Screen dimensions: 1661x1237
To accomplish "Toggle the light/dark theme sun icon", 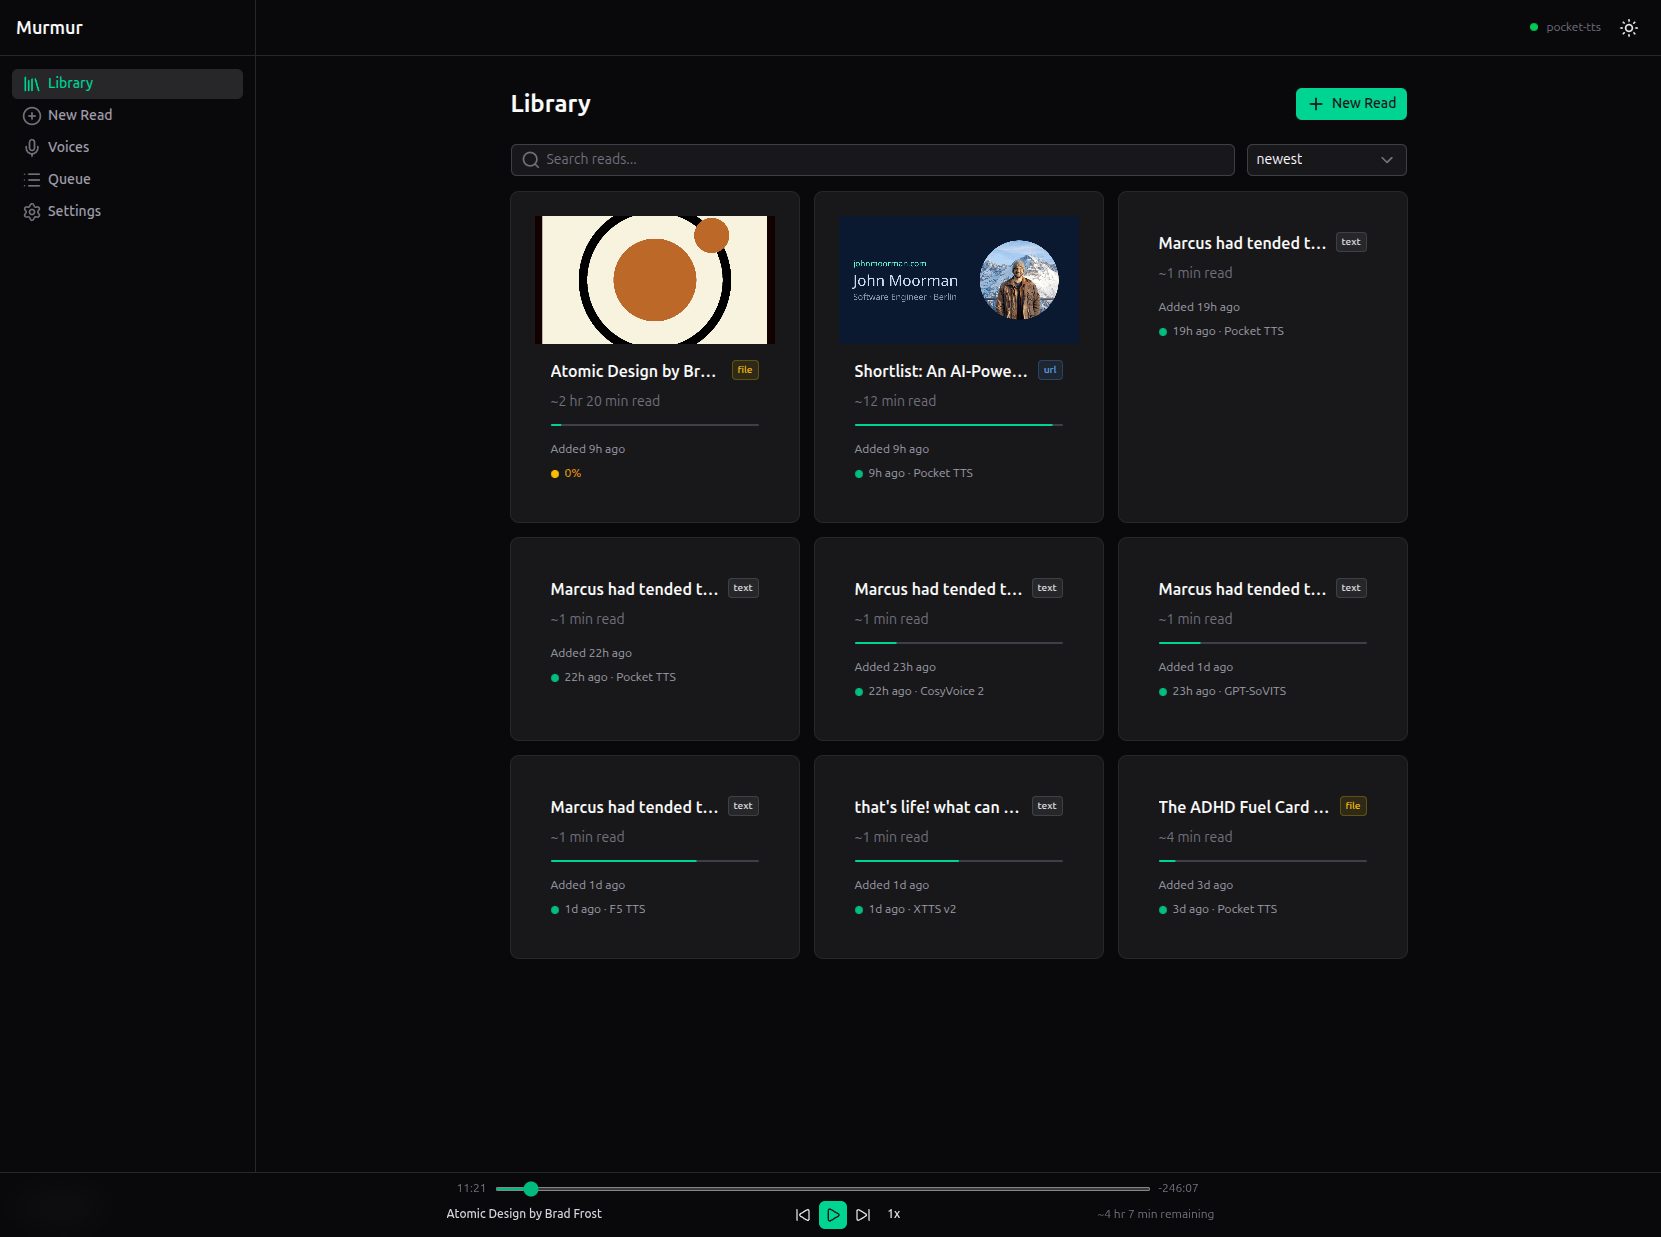I will click(x=1629, y=28).
